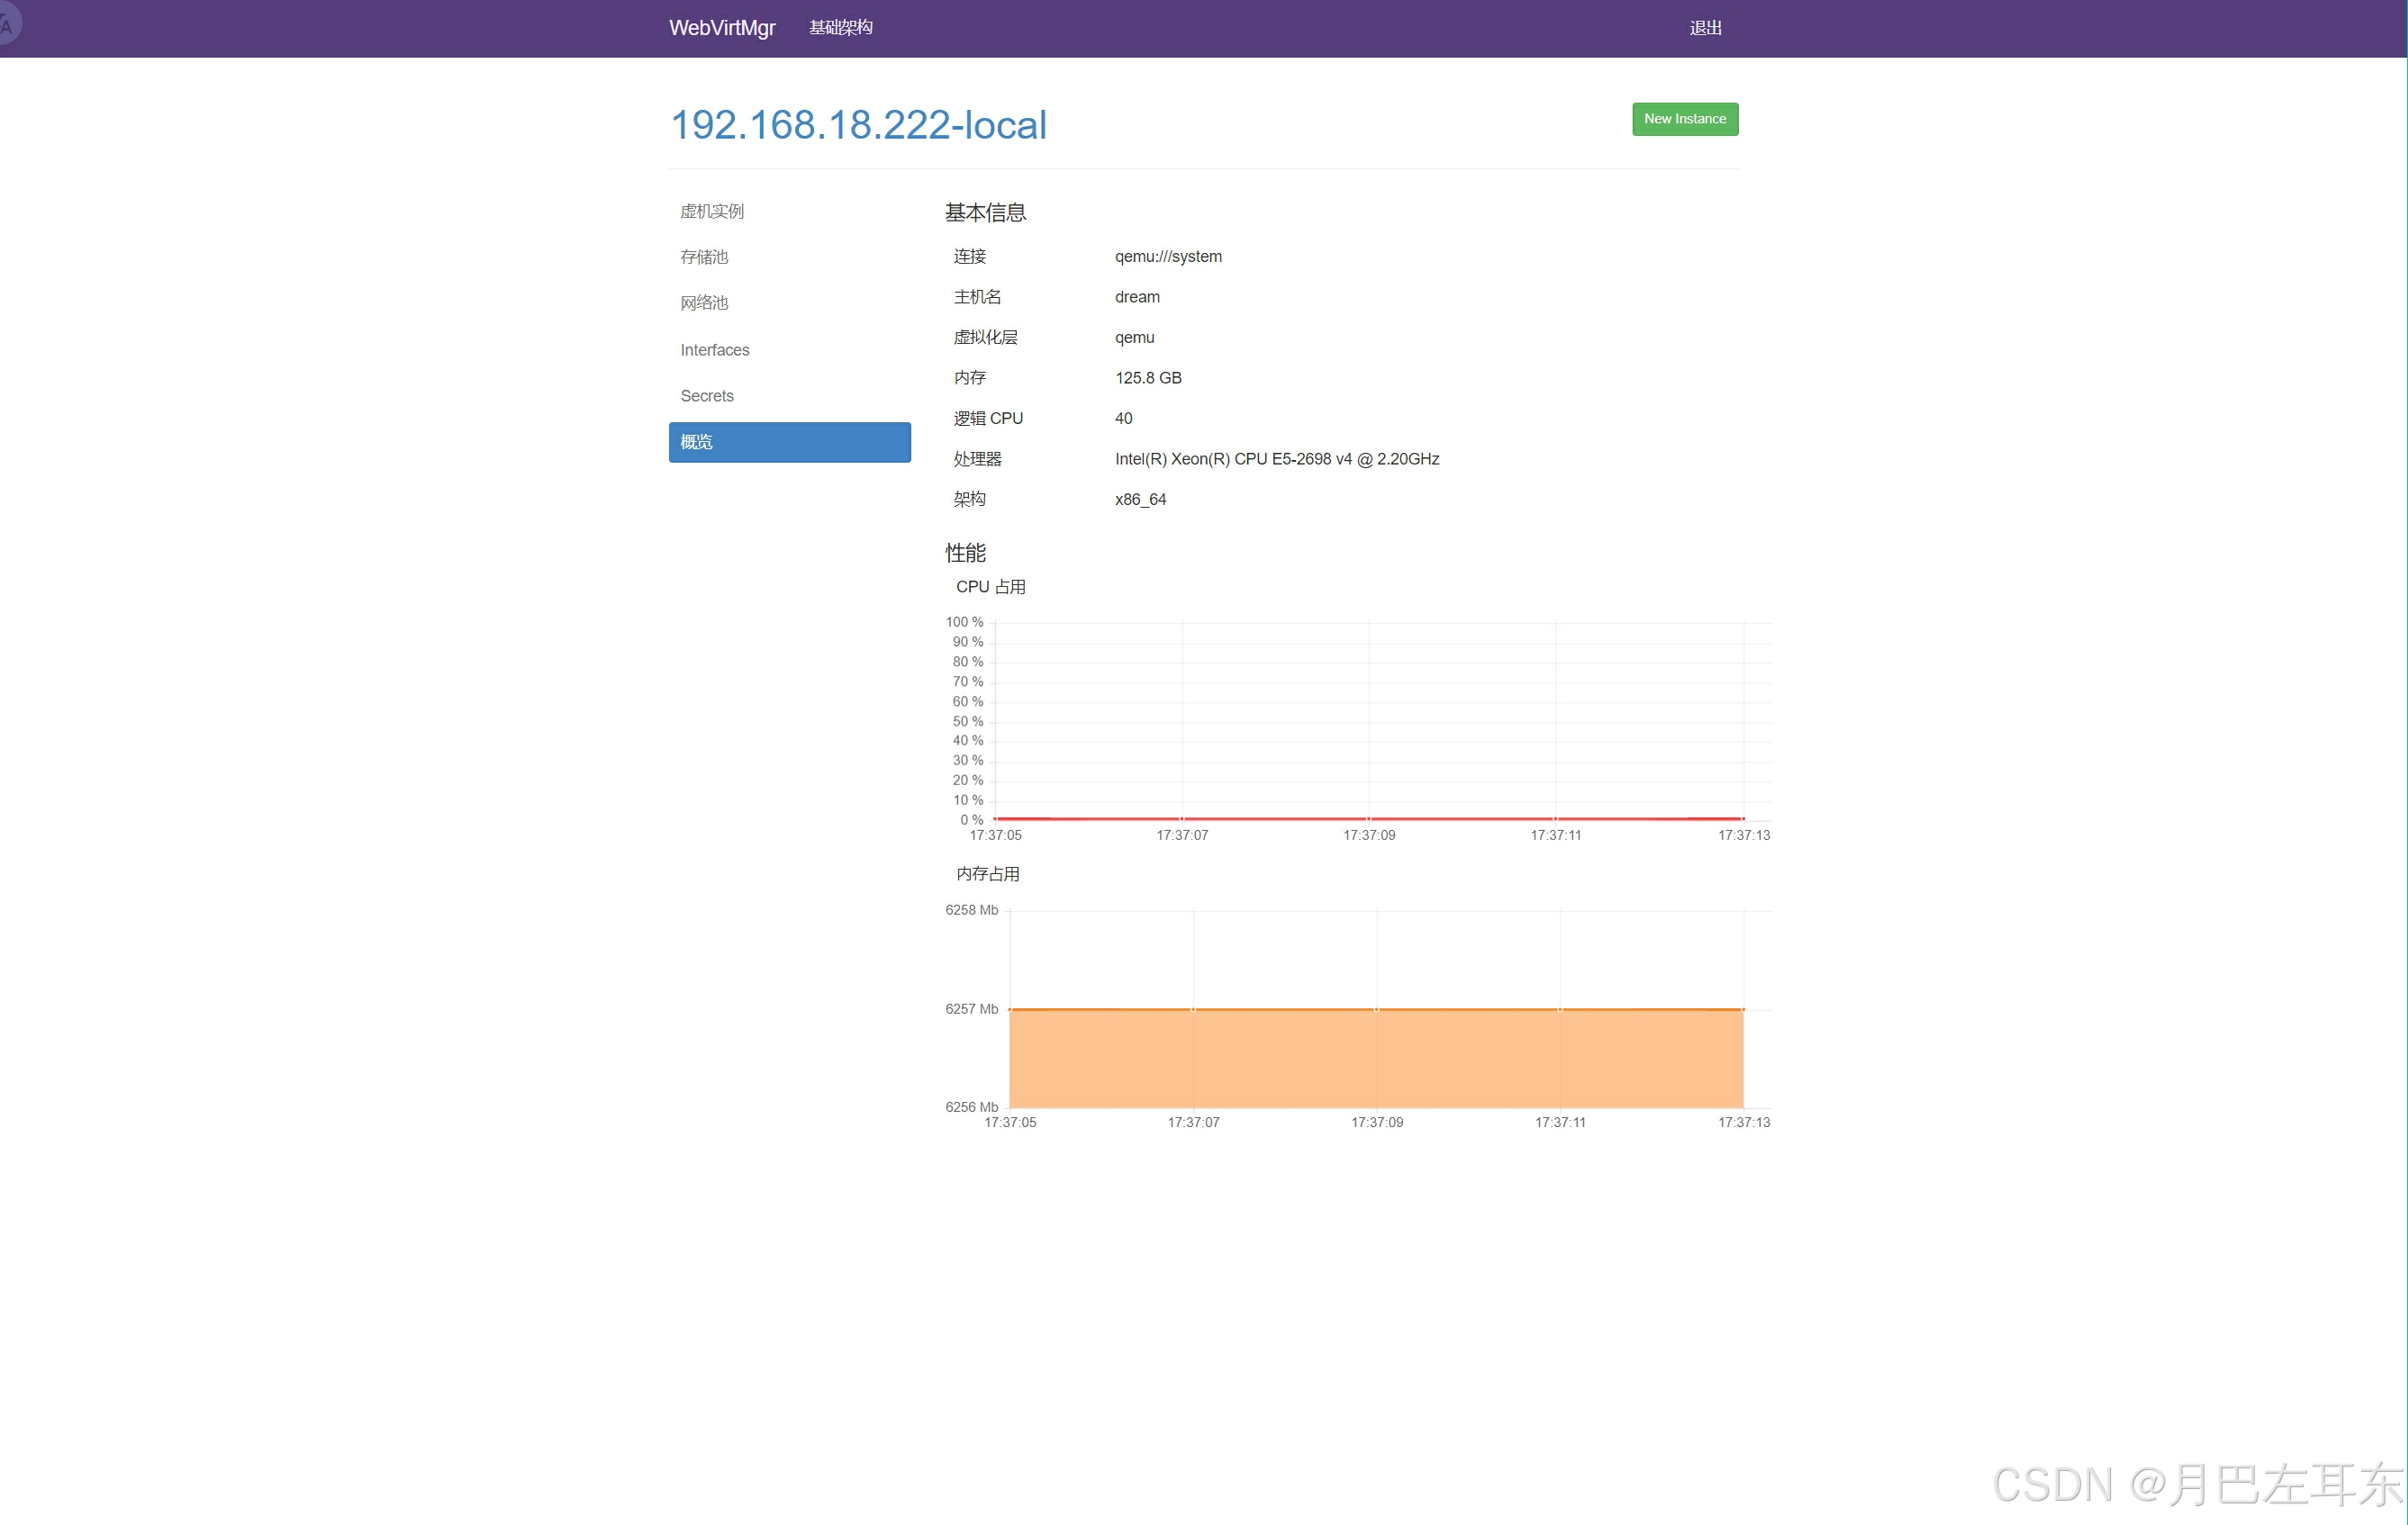This screenshot has height=1525, width=2408.
Task: Click the New Instance button
Action: [1681, 118]
